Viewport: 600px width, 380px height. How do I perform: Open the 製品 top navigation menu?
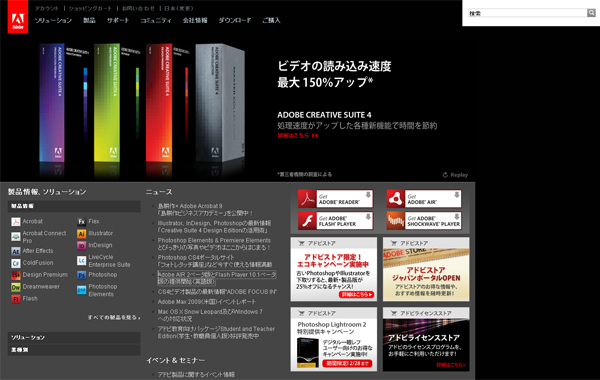click(x=89, y=20)
